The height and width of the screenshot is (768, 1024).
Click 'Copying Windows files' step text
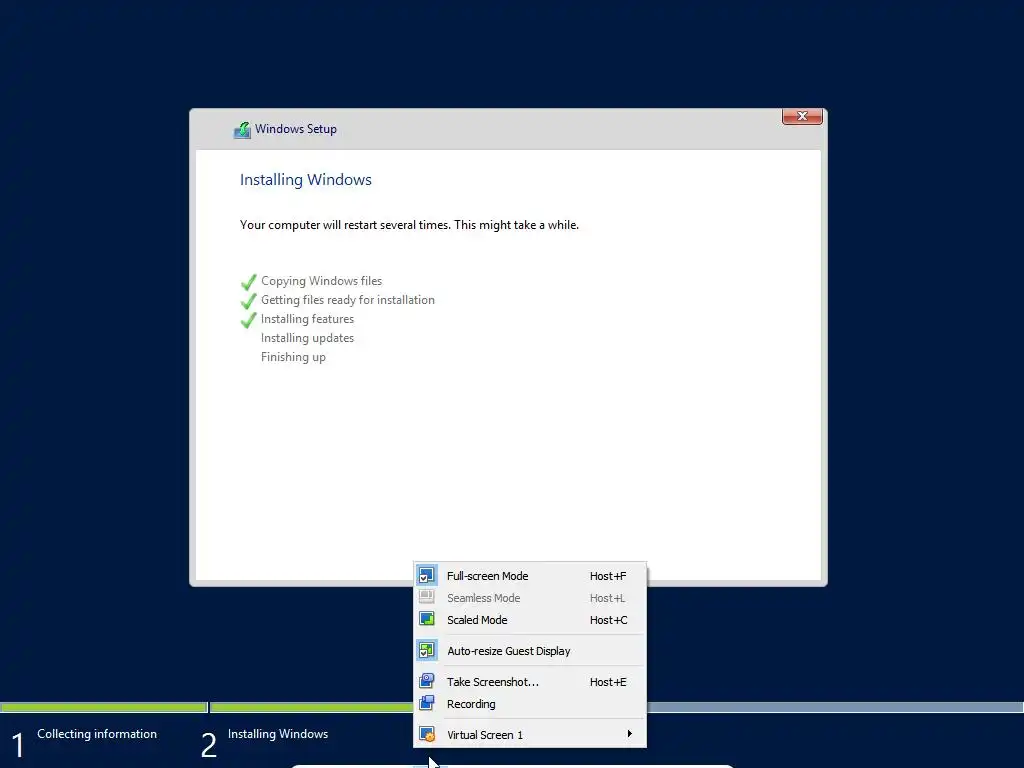coord(321,281)
